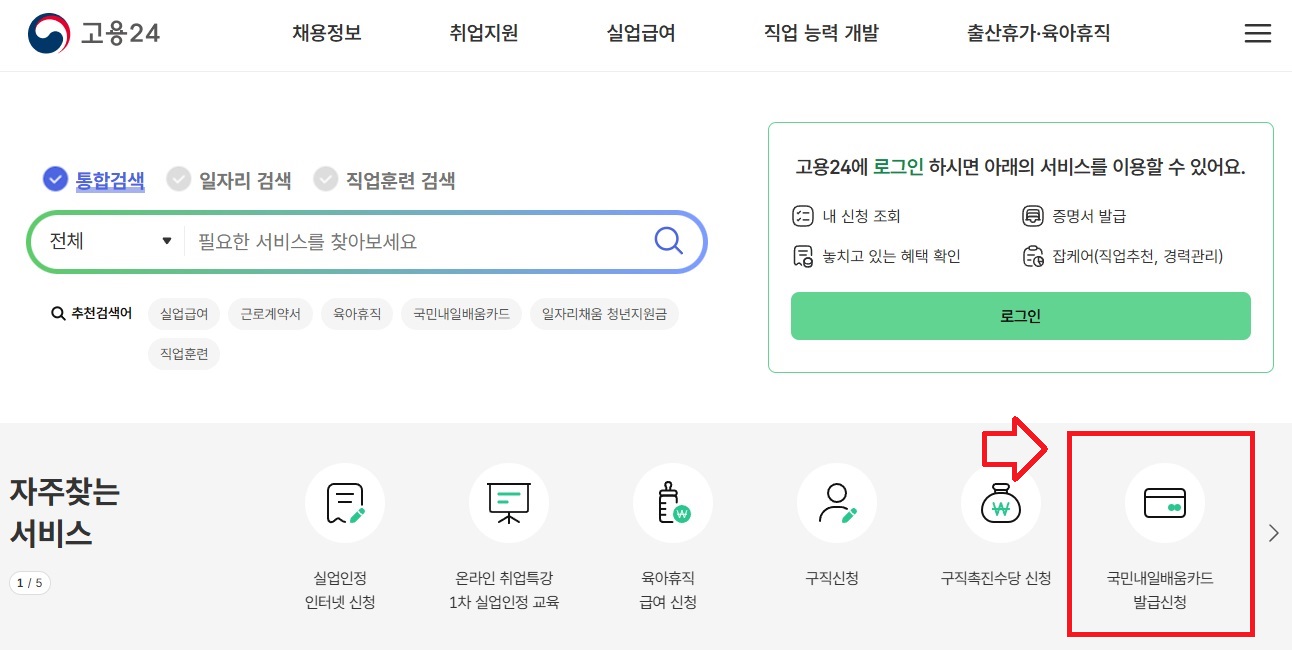Select the 구직신청 person icon

(x=837, y=503)
